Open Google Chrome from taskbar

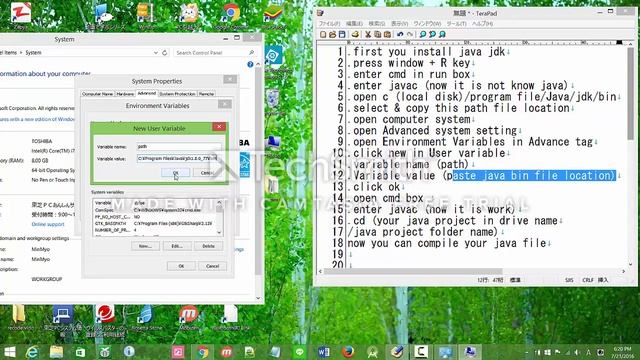tap(202, 352)
